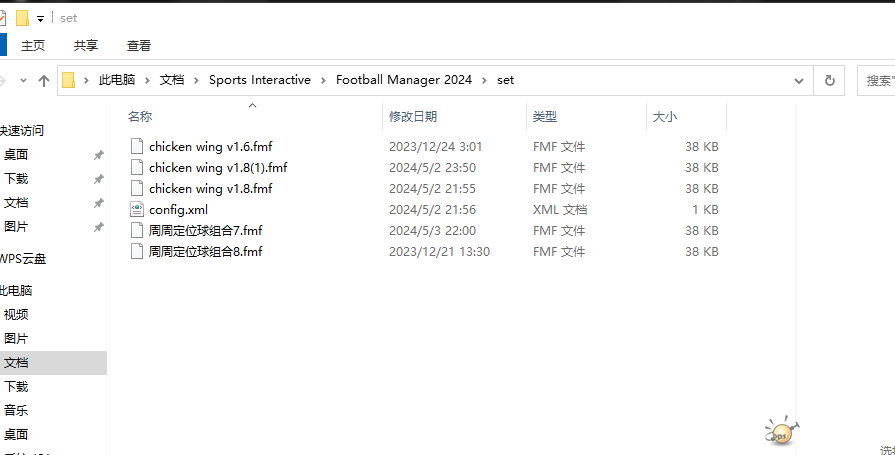Click the floating WPS assistant icon
The image size is (895, 455).
(x=781, y=432)
